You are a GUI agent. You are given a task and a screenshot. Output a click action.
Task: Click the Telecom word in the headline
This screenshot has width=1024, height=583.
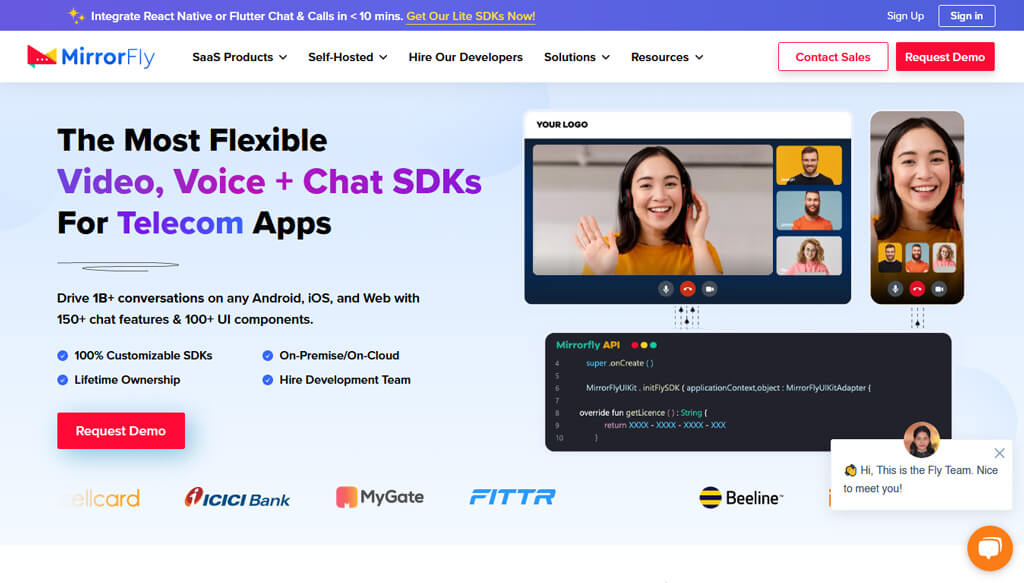point(180,223)
